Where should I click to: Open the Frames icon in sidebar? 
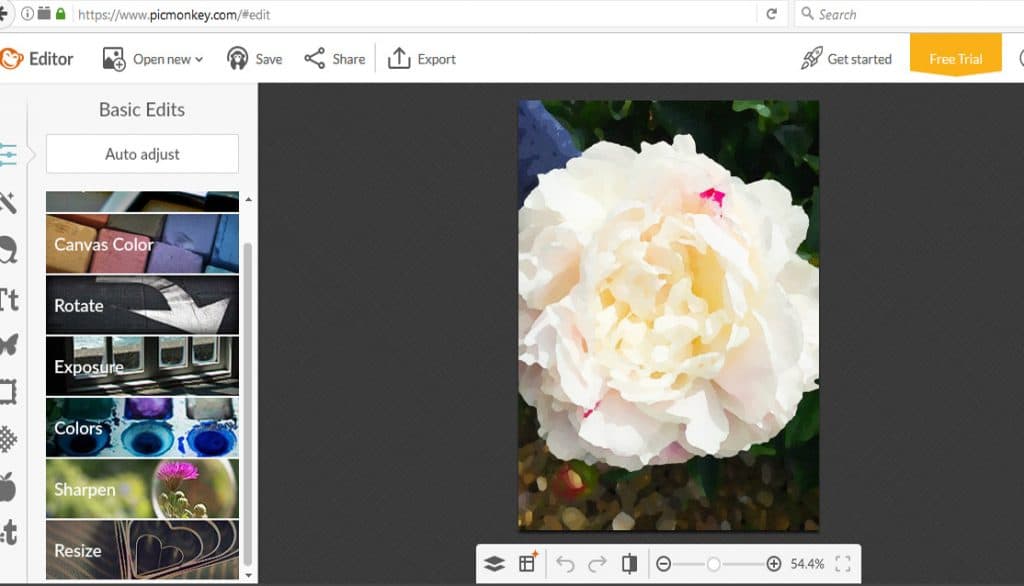[x=8, y=392]
